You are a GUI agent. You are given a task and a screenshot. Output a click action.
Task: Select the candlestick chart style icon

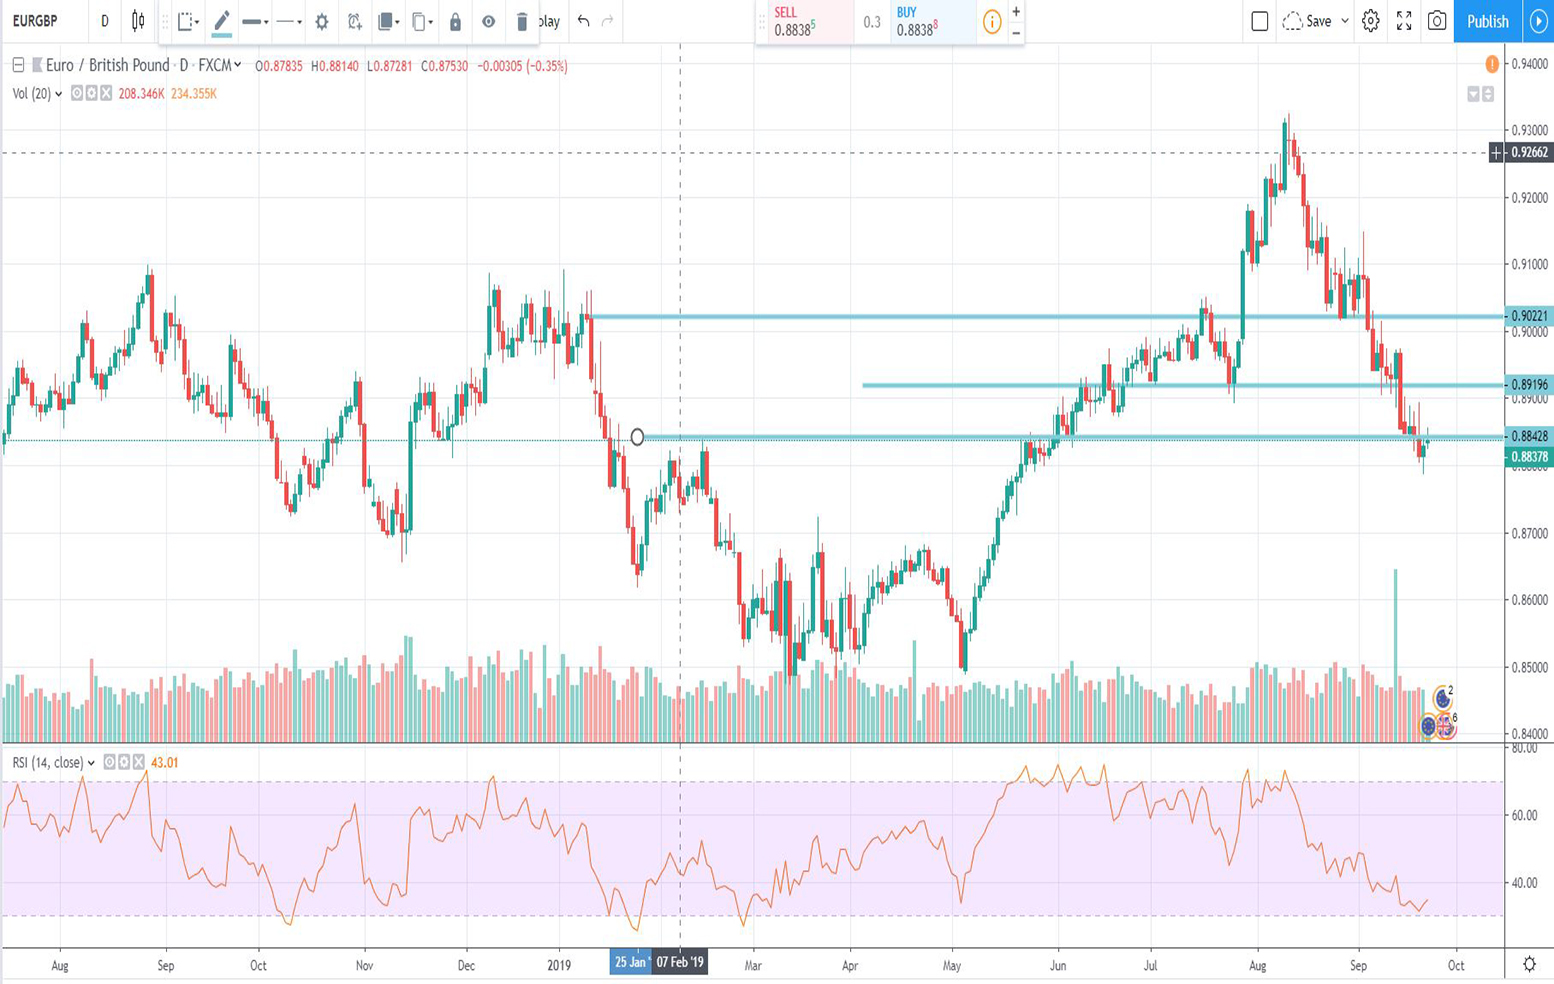tap(137, 18)
